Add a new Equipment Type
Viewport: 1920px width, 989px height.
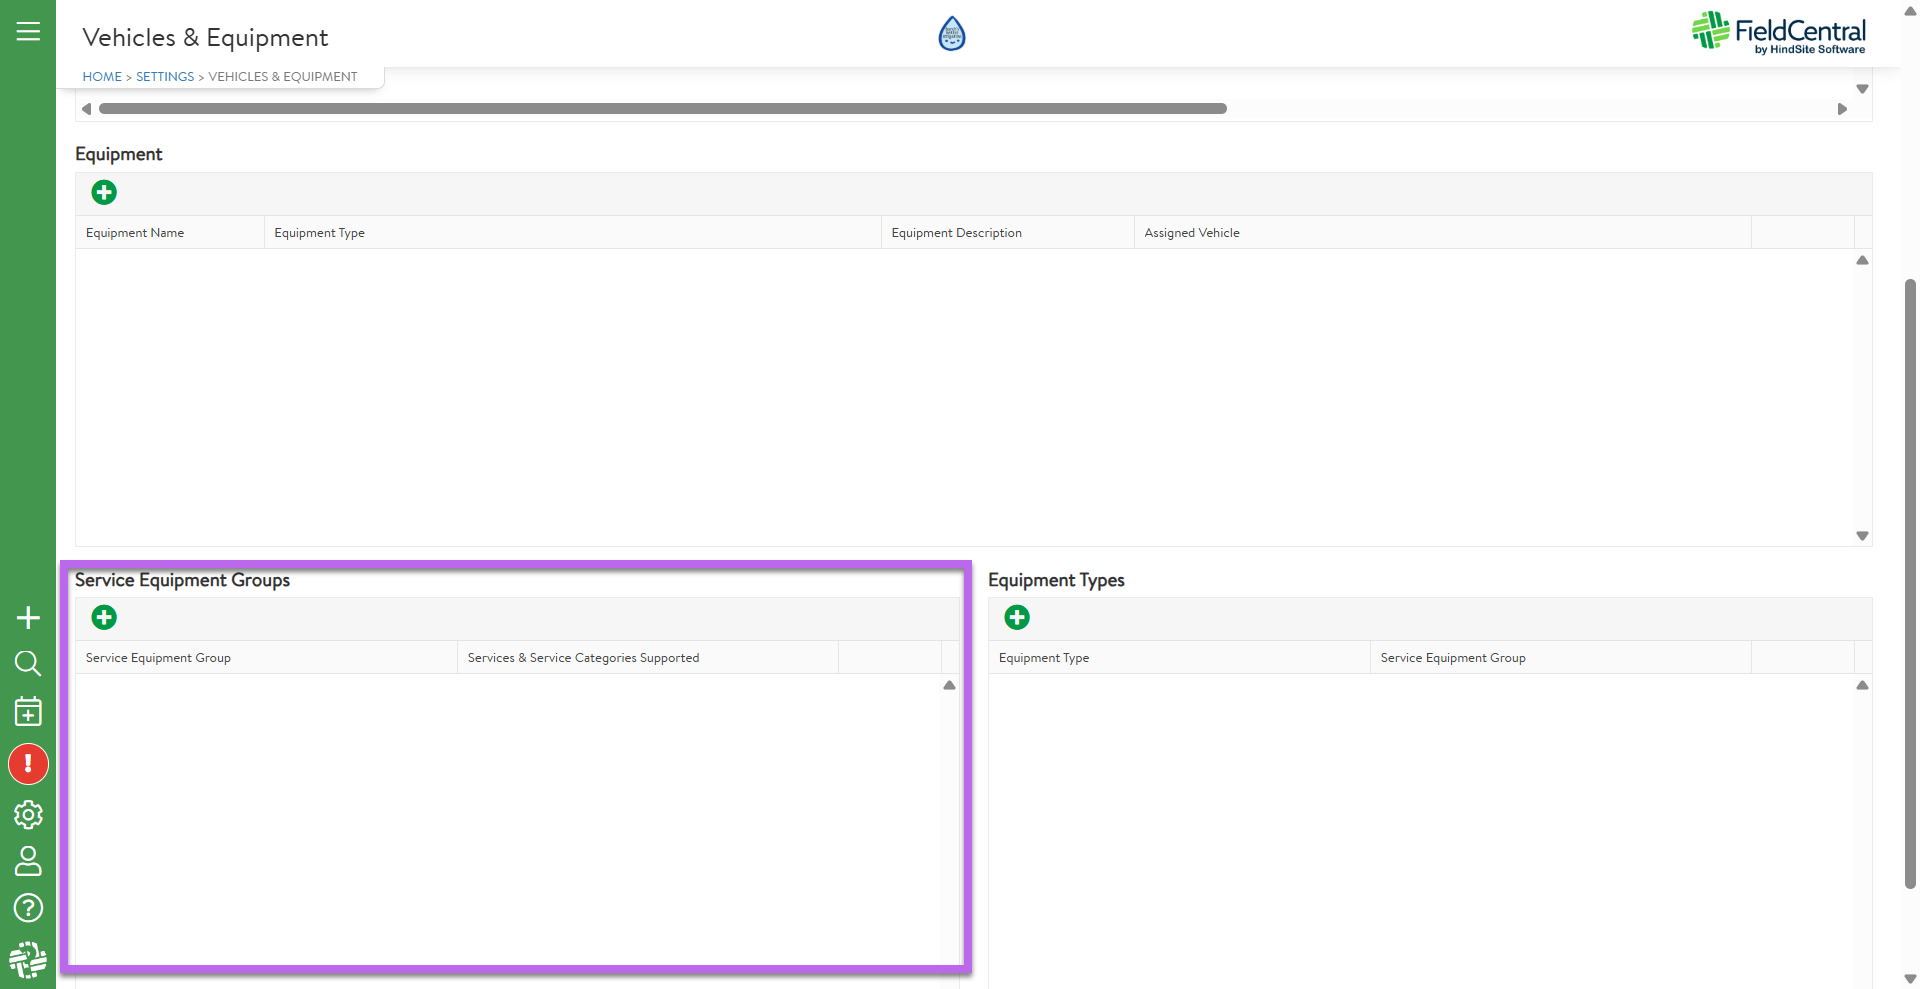coord(1017,618)
